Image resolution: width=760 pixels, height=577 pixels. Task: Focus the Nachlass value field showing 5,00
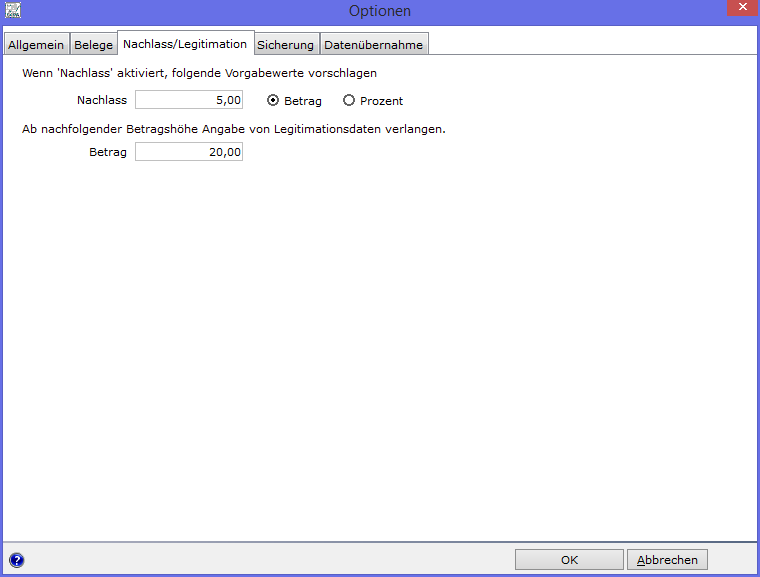189,100
